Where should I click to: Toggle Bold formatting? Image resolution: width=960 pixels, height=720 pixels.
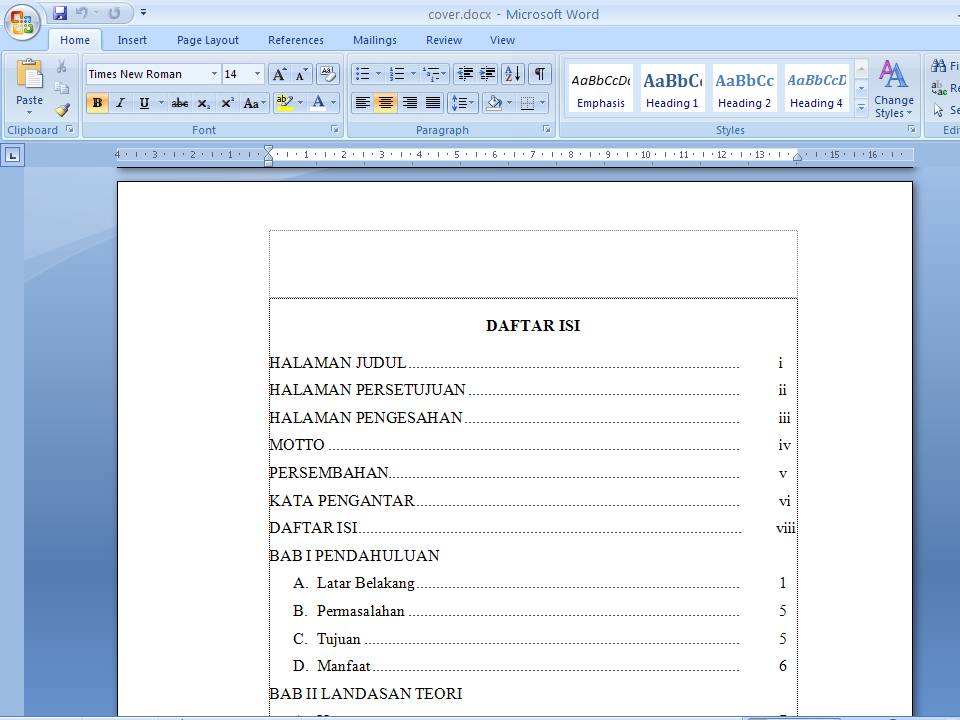[97, 103]
